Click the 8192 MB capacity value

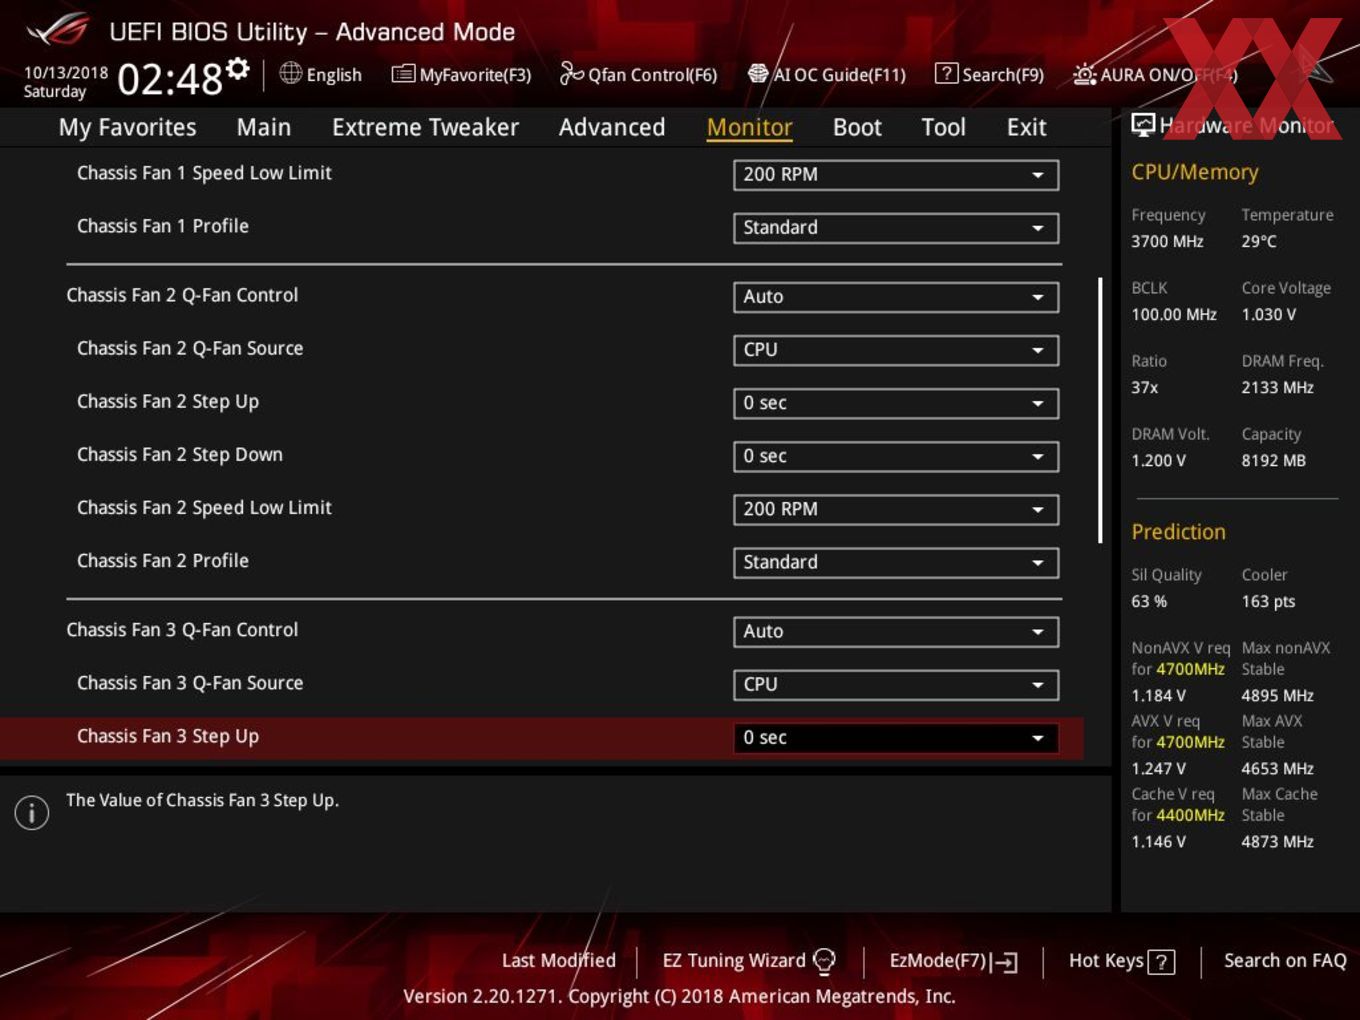(1274, 460)
